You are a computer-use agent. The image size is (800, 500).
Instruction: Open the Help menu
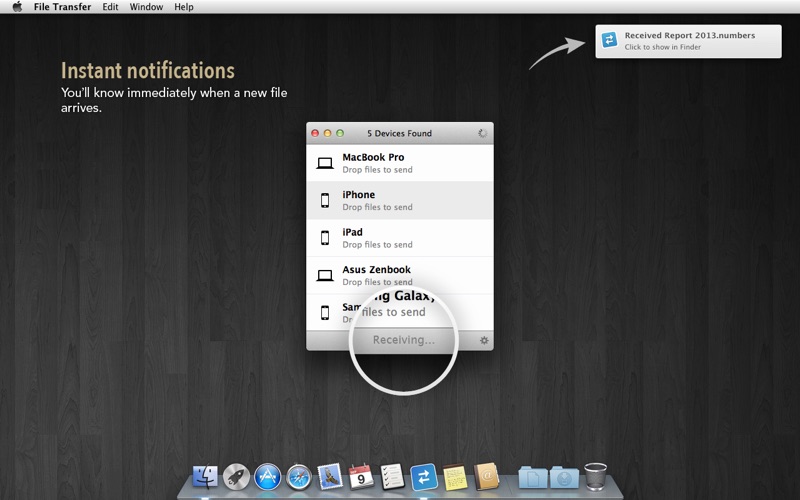[x=184, y=7]
